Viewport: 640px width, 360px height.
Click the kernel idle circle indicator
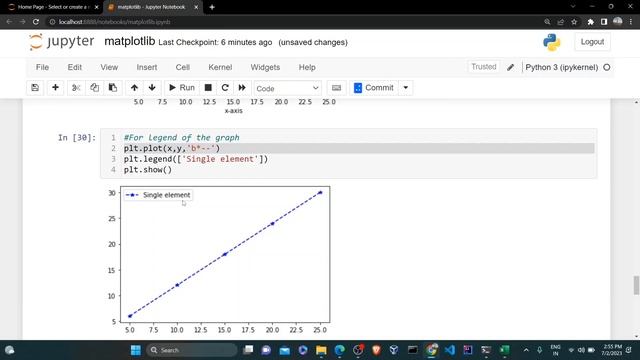(x=607, y=67)
